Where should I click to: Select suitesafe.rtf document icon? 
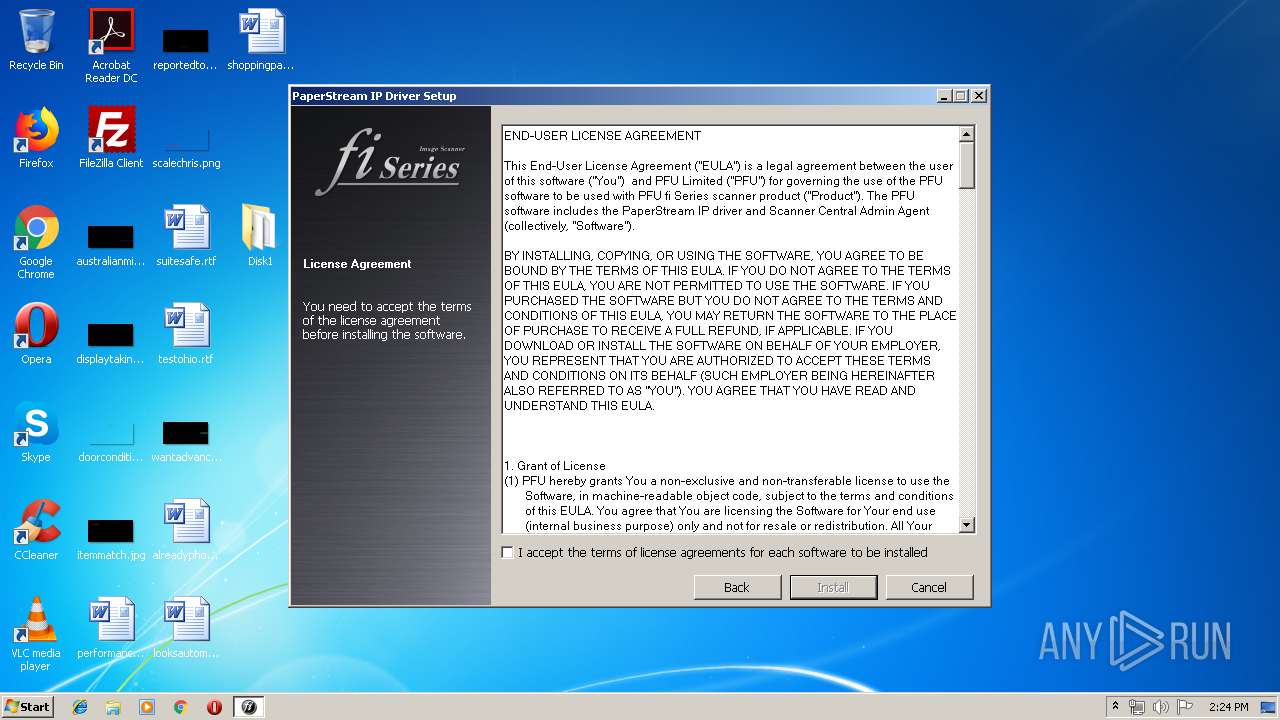click(186, 236)
